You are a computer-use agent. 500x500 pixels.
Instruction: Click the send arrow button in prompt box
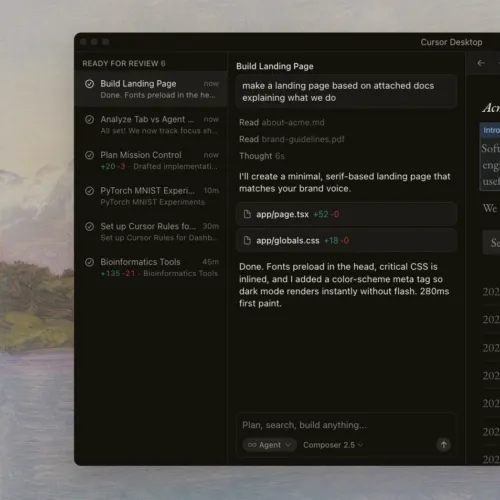click(443, 445)
